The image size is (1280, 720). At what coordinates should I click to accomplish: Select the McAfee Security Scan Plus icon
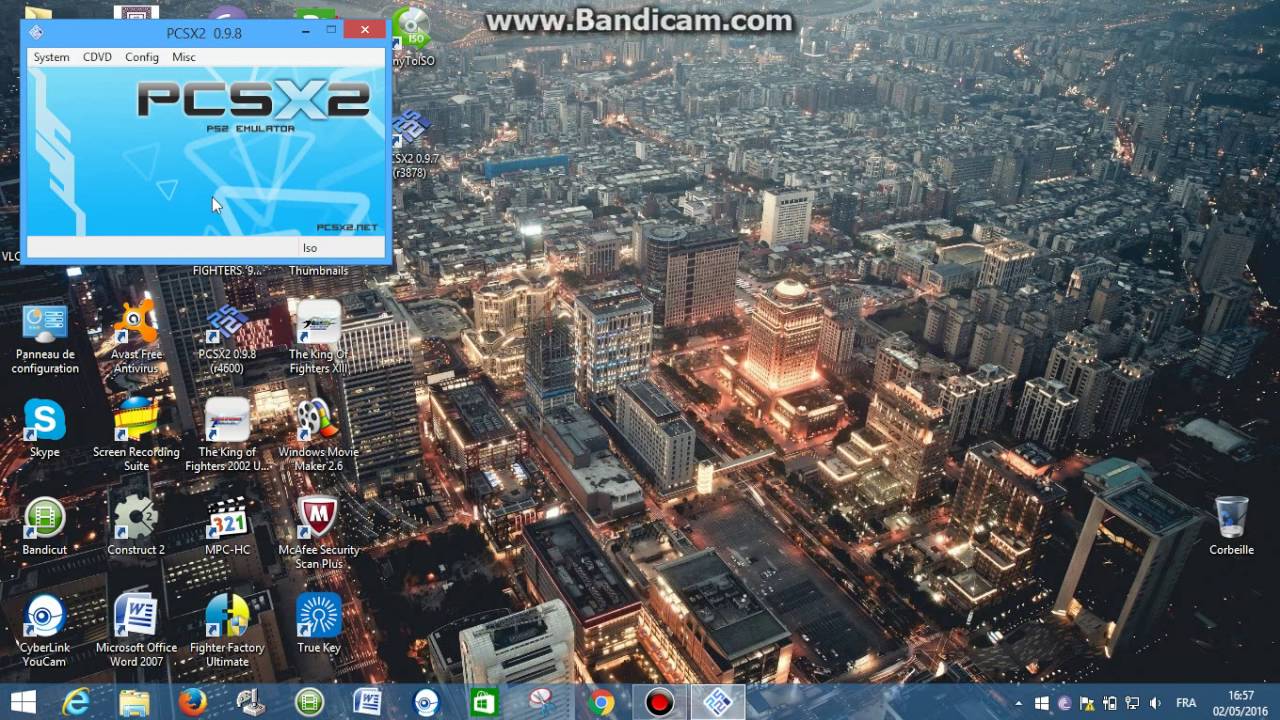318,533
